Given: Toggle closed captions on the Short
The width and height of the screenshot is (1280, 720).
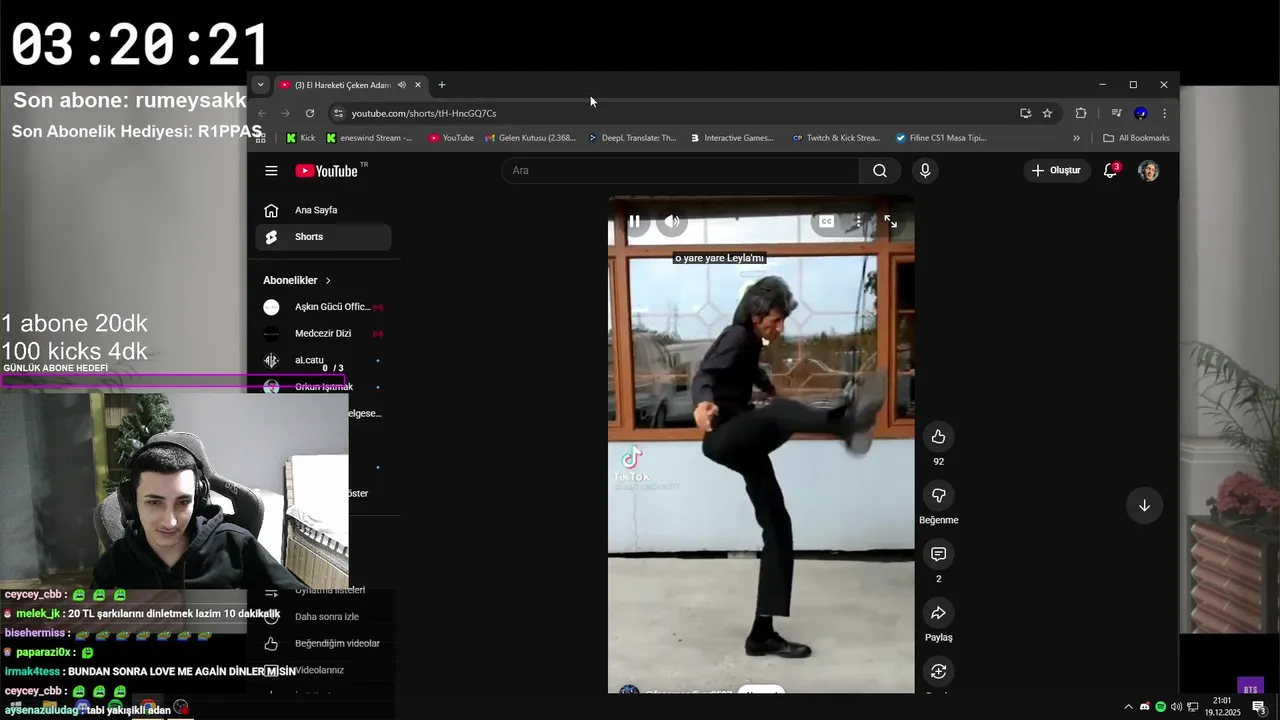Looking at the screenshot, I should coord(826,221).
